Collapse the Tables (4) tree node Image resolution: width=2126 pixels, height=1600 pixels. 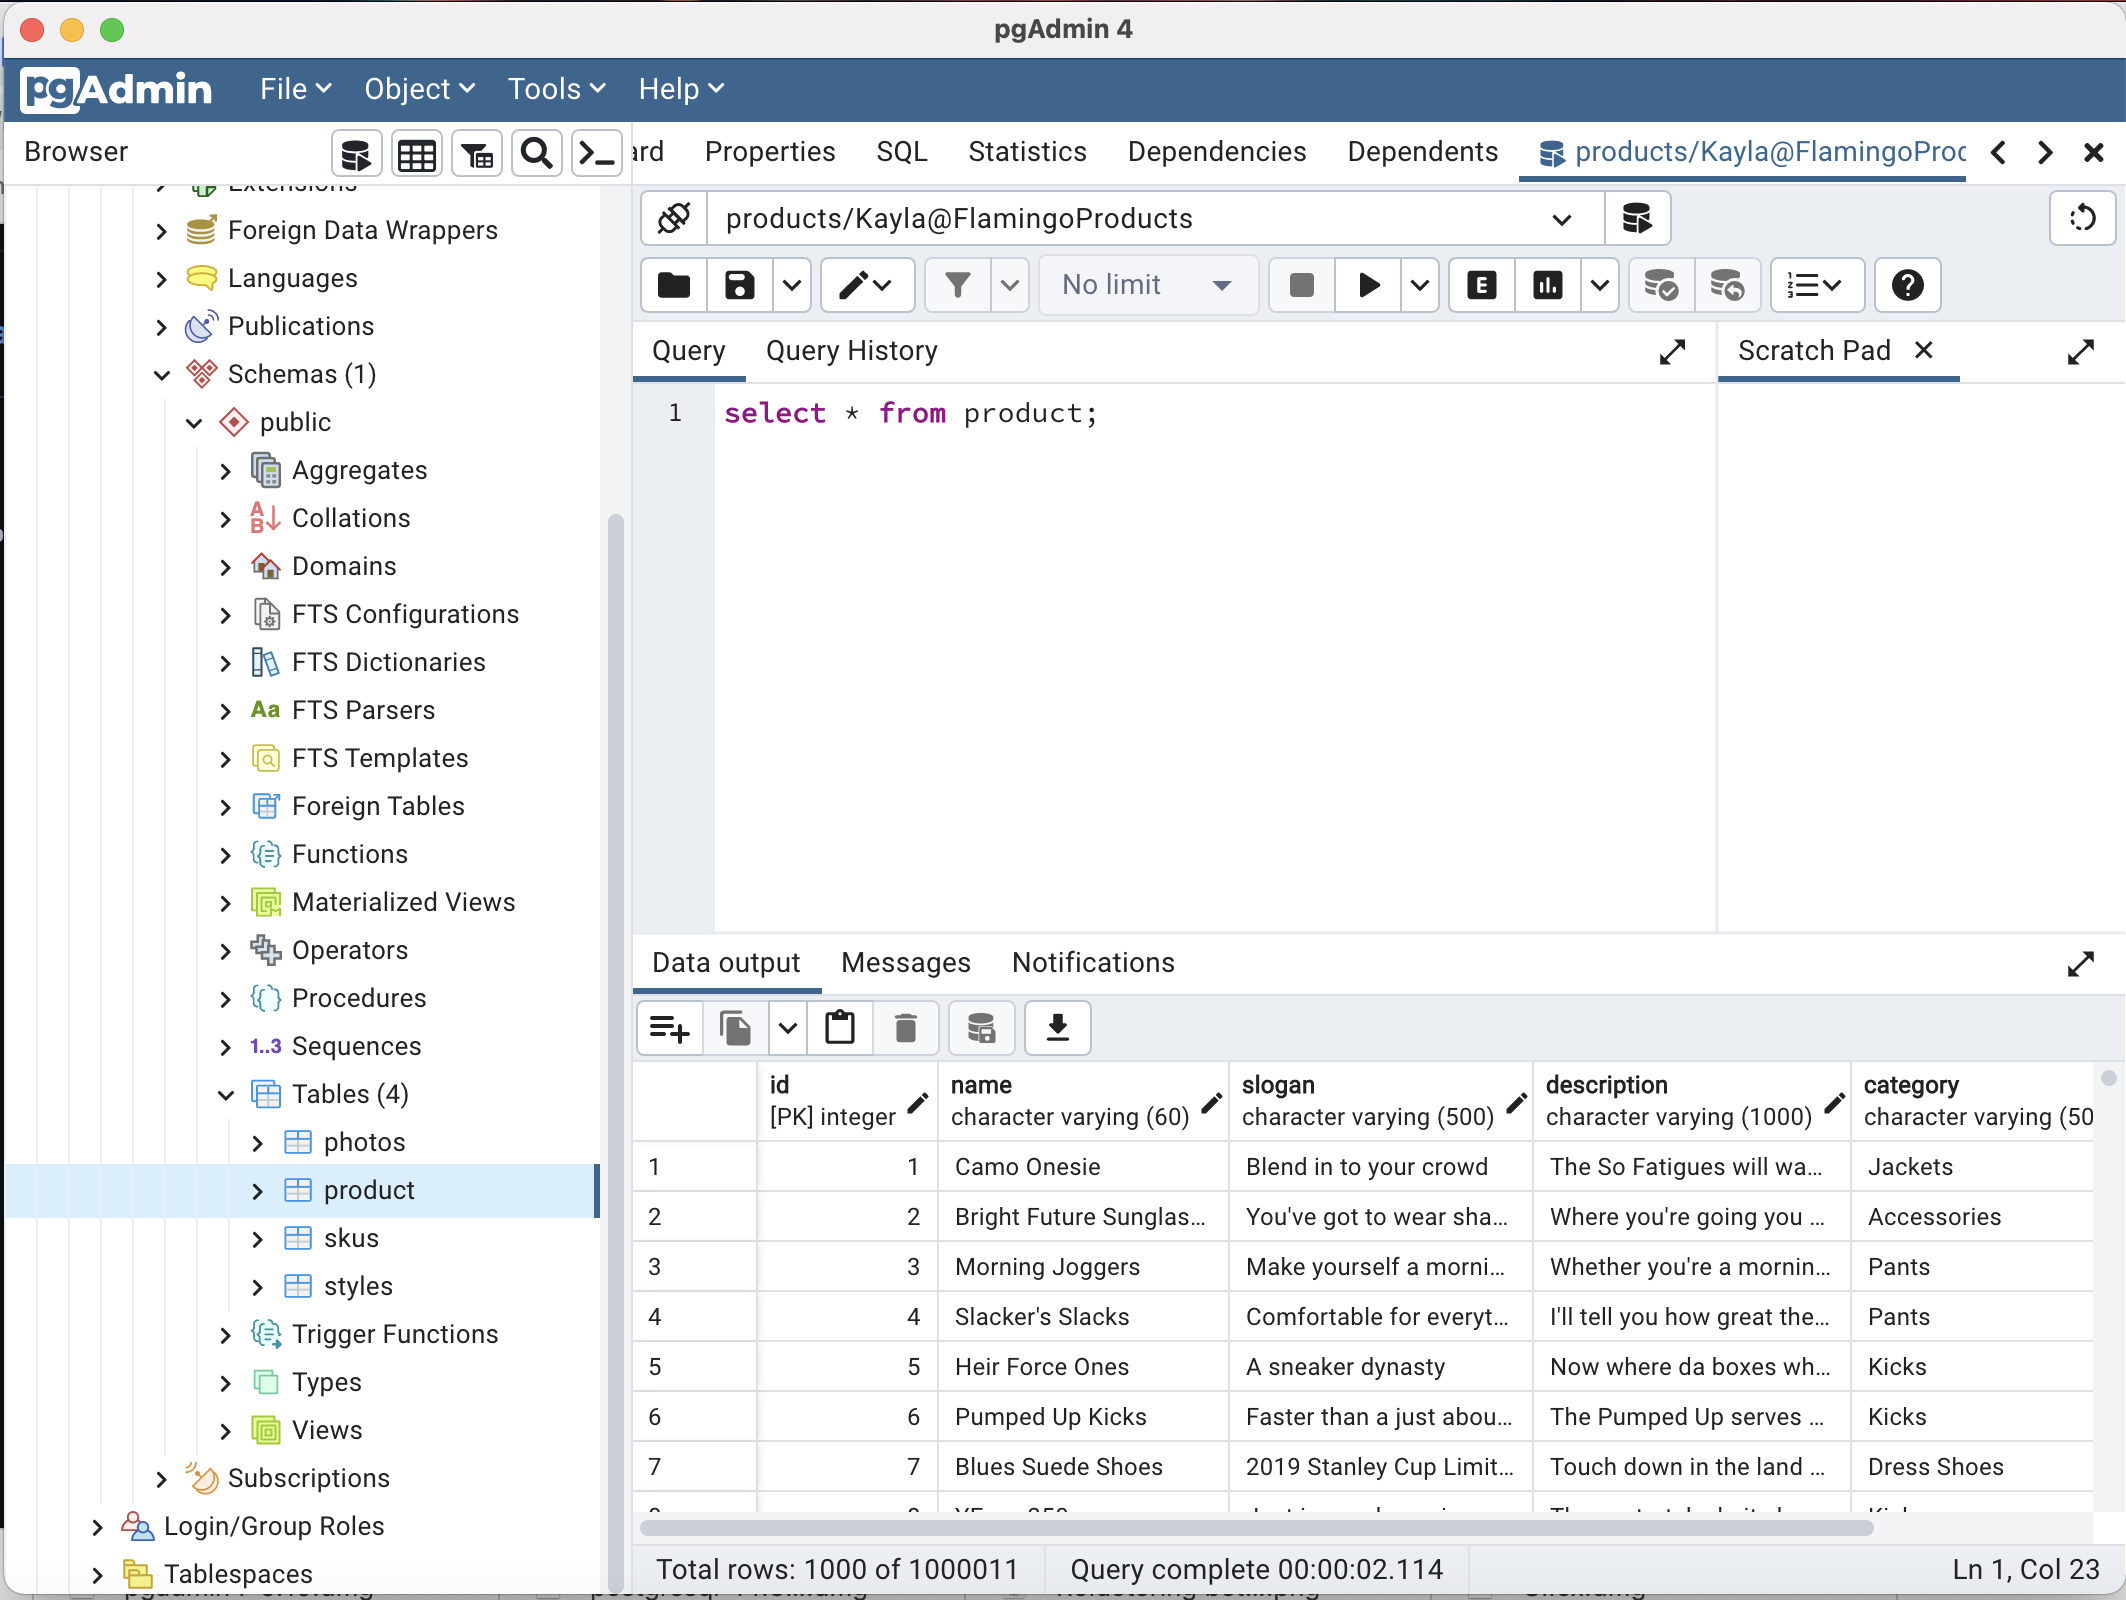click(x=226, y=1095)
